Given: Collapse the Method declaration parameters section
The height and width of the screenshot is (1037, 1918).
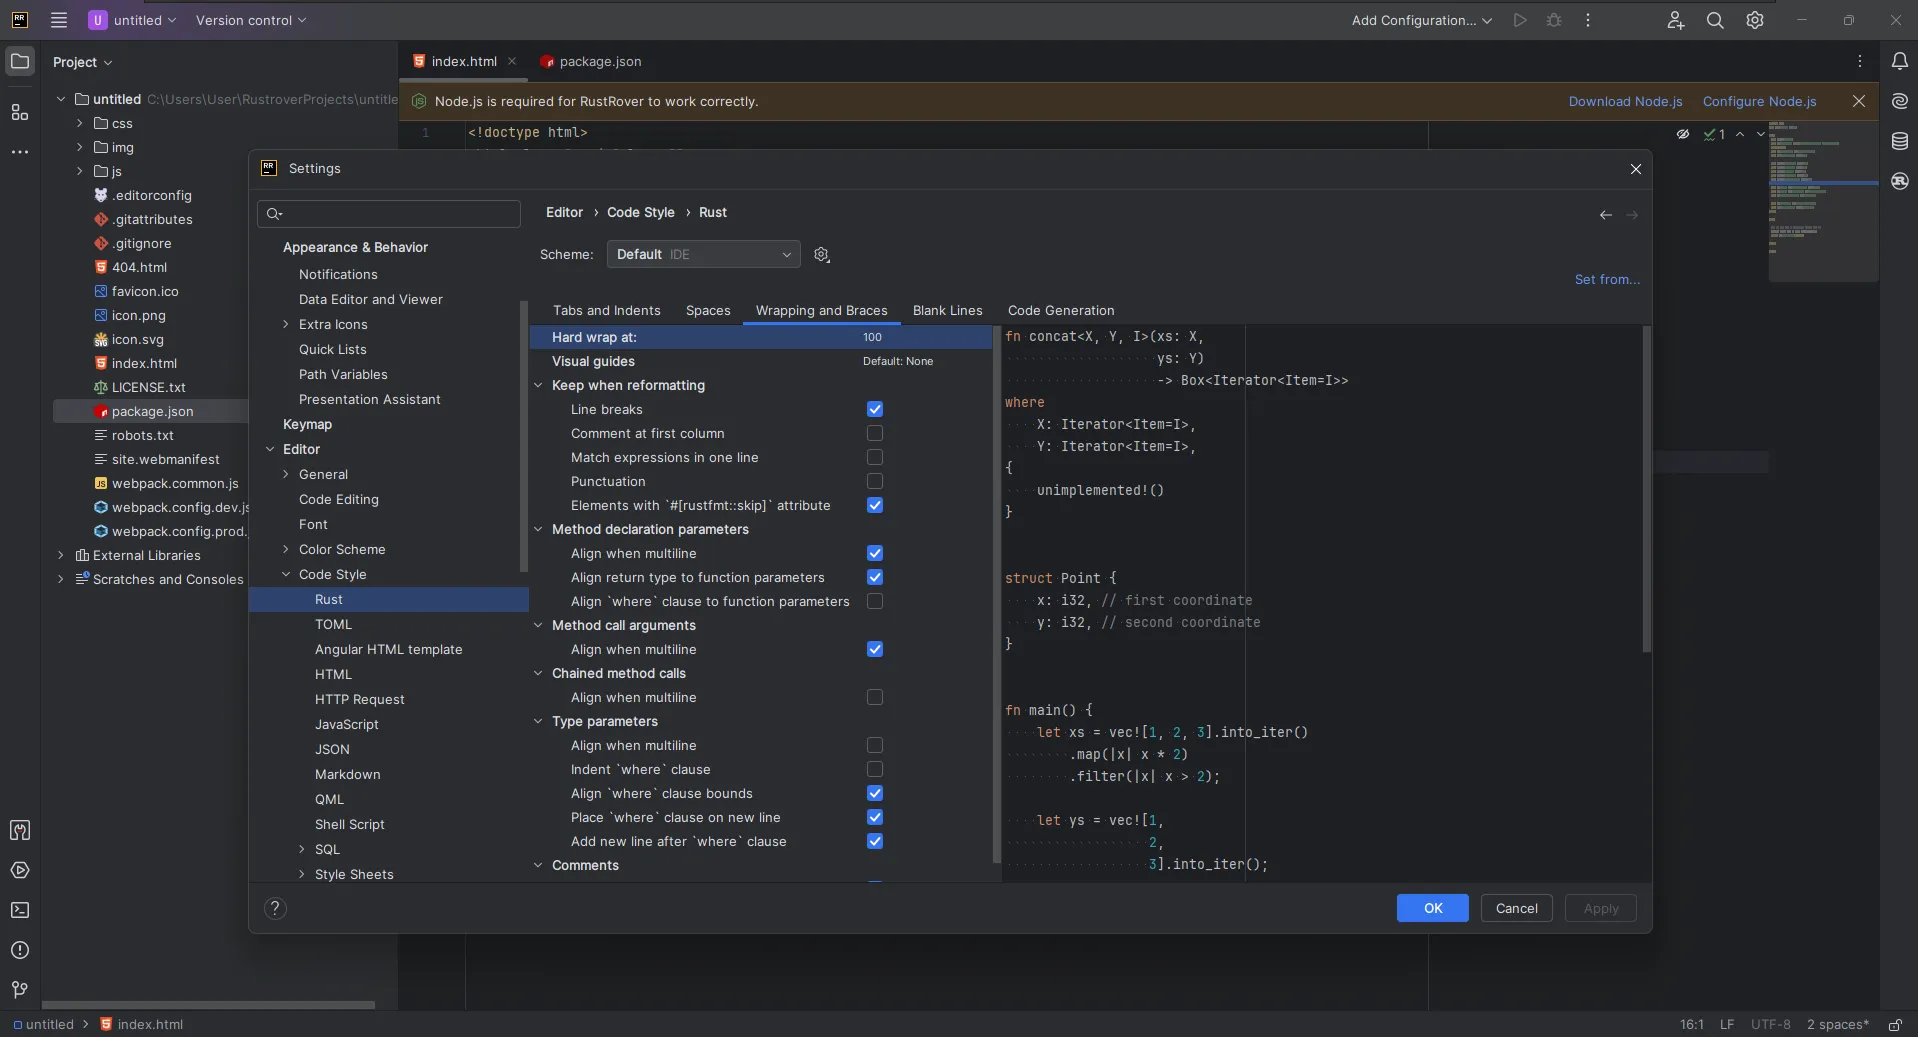Looking at the screenshot, I should pos(538,529).
